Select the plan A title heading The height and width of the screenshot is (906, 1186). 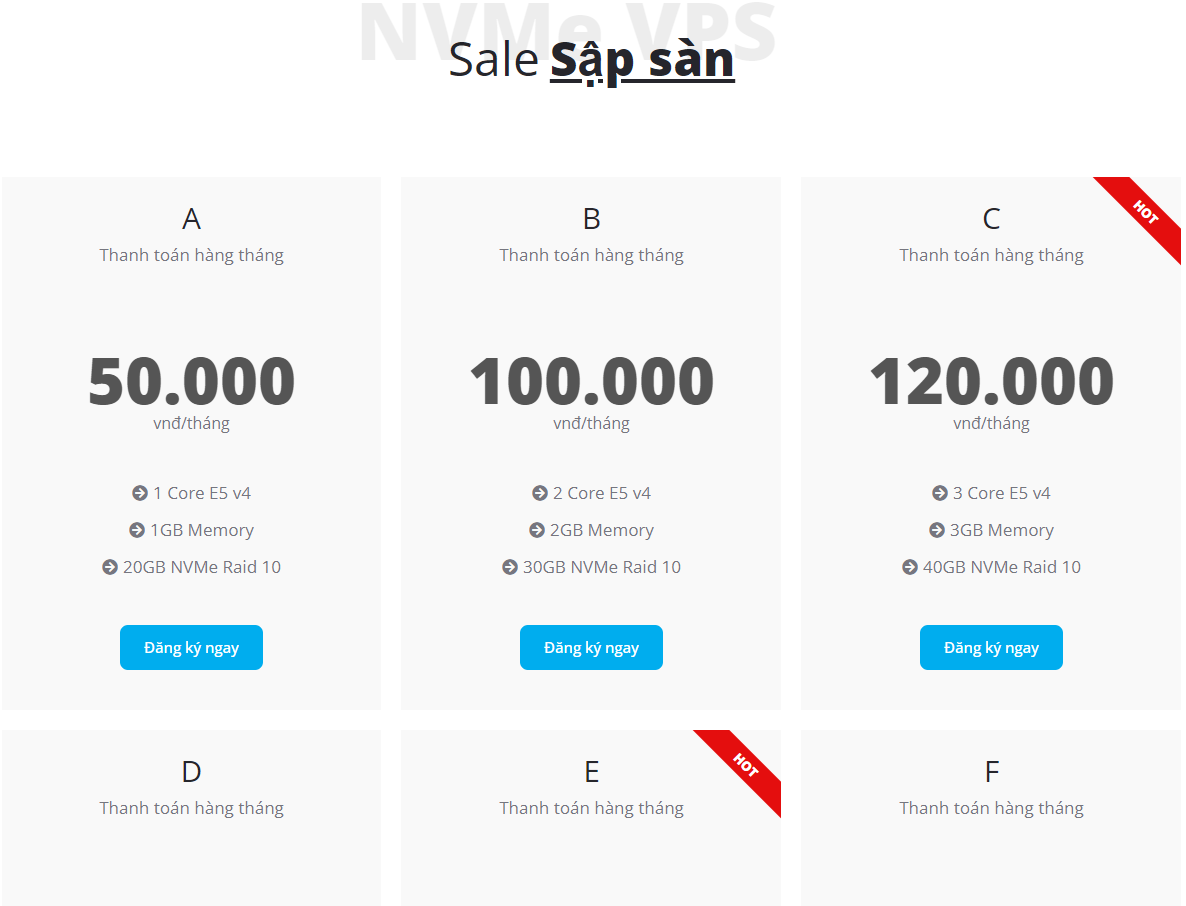point(191,218)
